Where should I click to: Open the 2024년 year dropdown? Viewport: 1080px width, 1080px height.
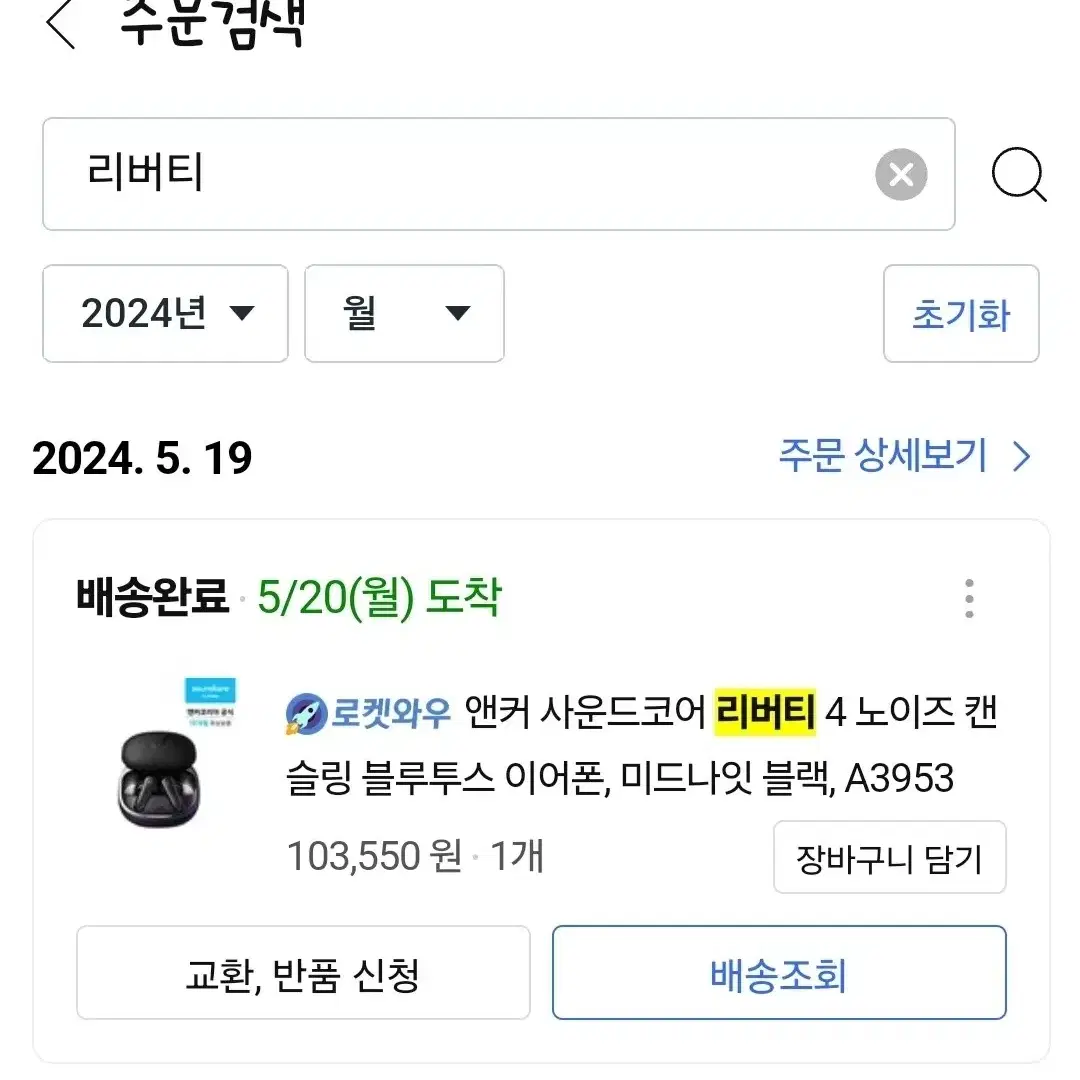(165, 313)
